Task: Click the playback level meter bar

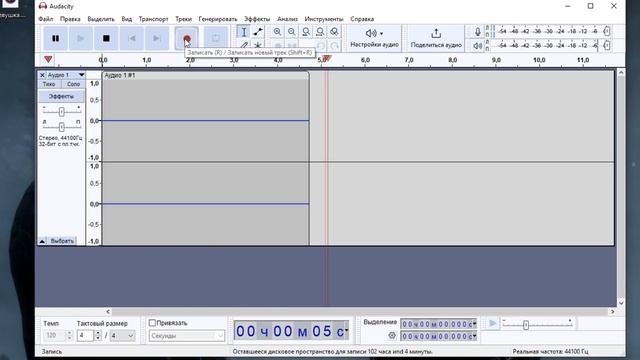Action: [x=549, y=45]
